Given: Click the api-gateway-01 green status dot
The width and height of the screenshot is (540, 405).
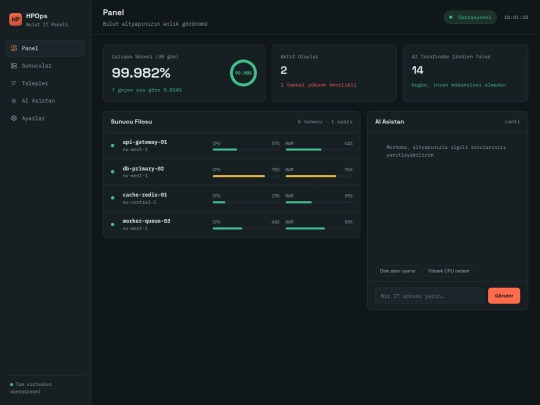Looking at the screenshot, I should tap(113, 146).
